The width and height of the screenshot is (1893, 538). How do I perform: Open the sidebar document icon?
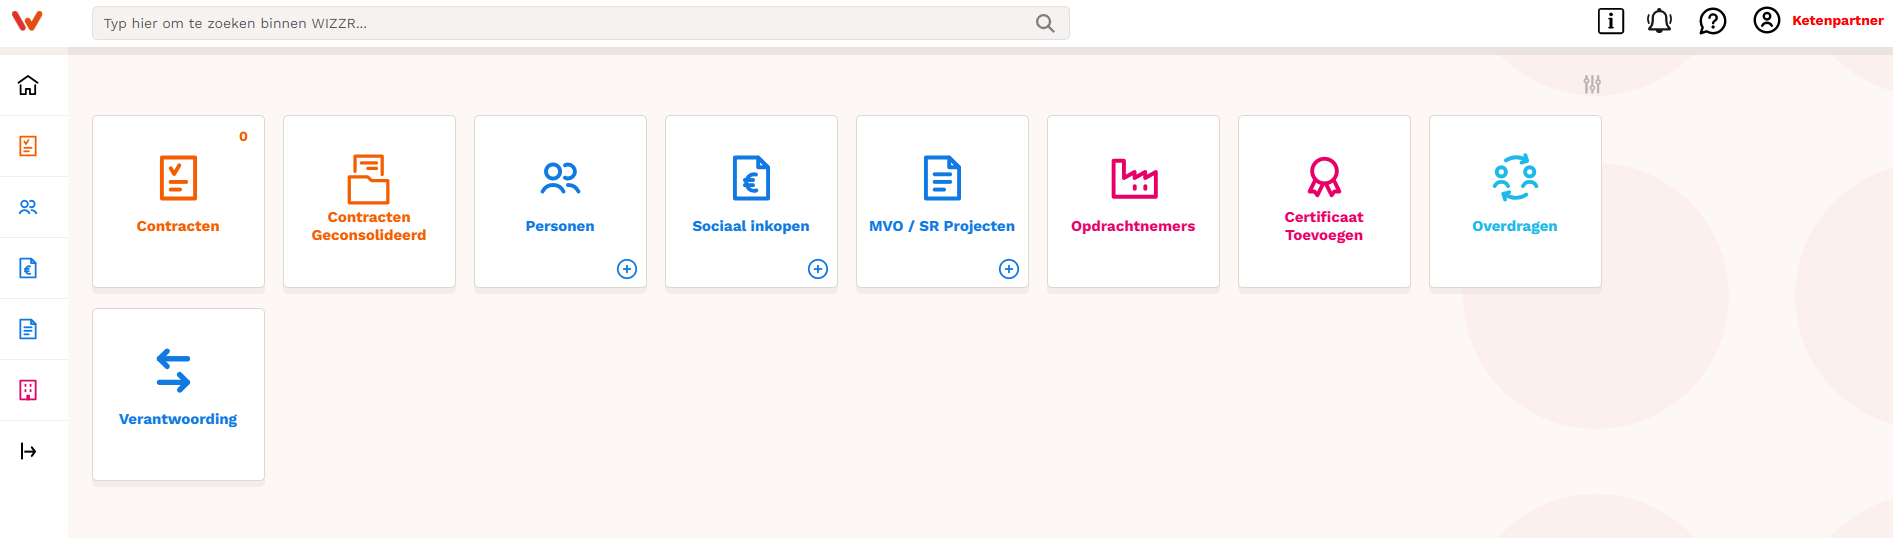coord(28,329)
